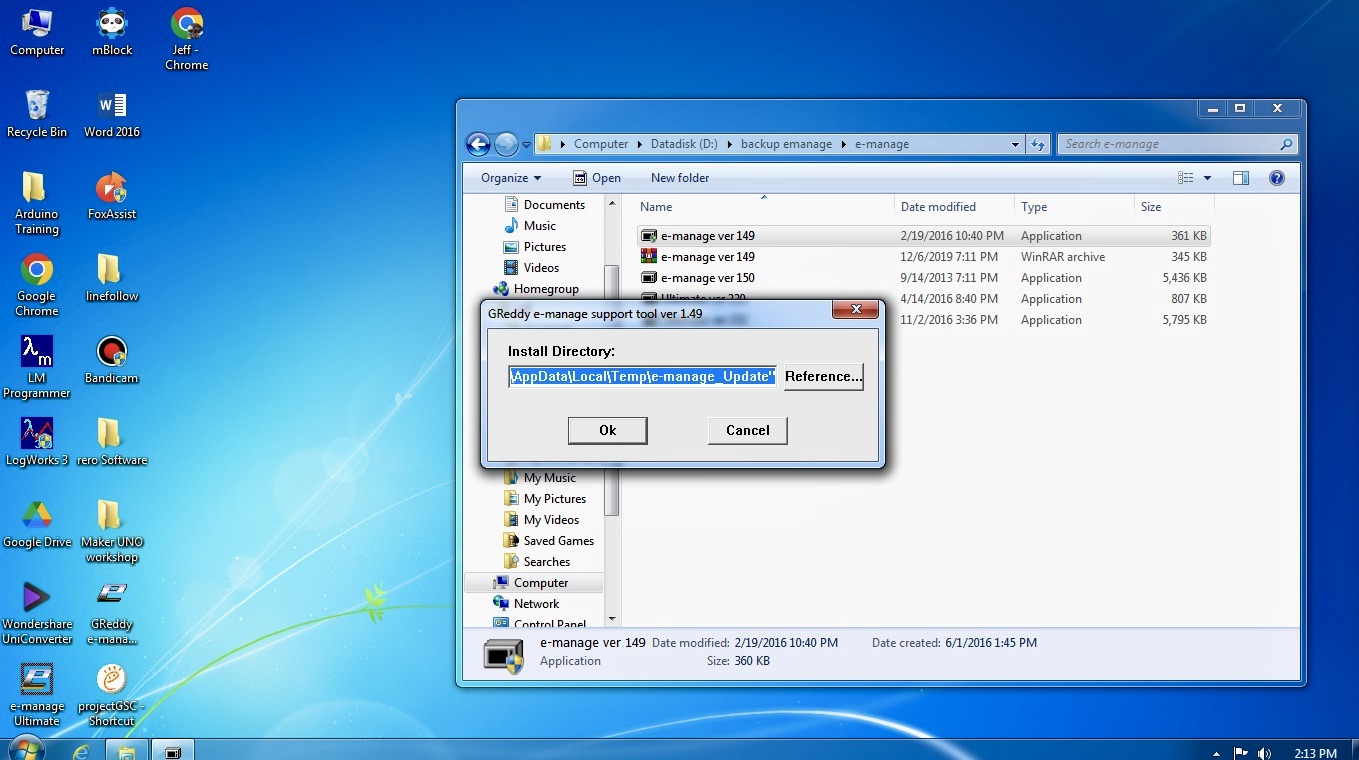Select the e-manage ver 150 file

pos(923,278)
